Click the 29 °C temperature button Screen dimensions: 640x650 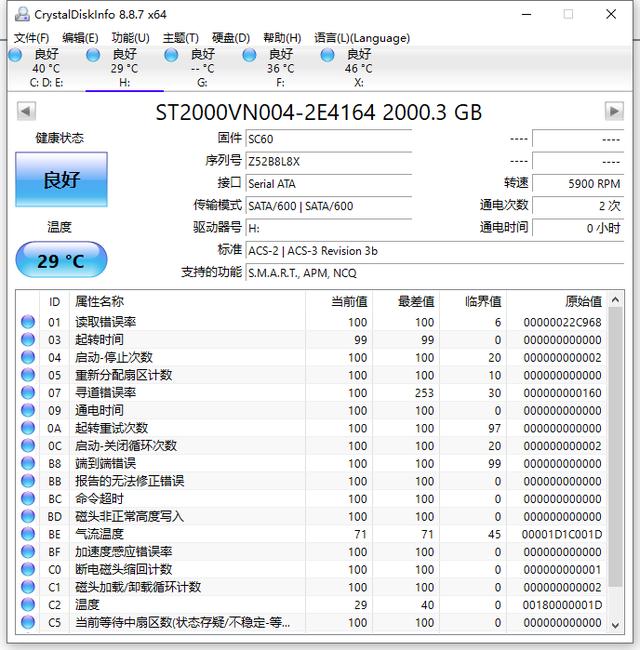click(61, 260)
